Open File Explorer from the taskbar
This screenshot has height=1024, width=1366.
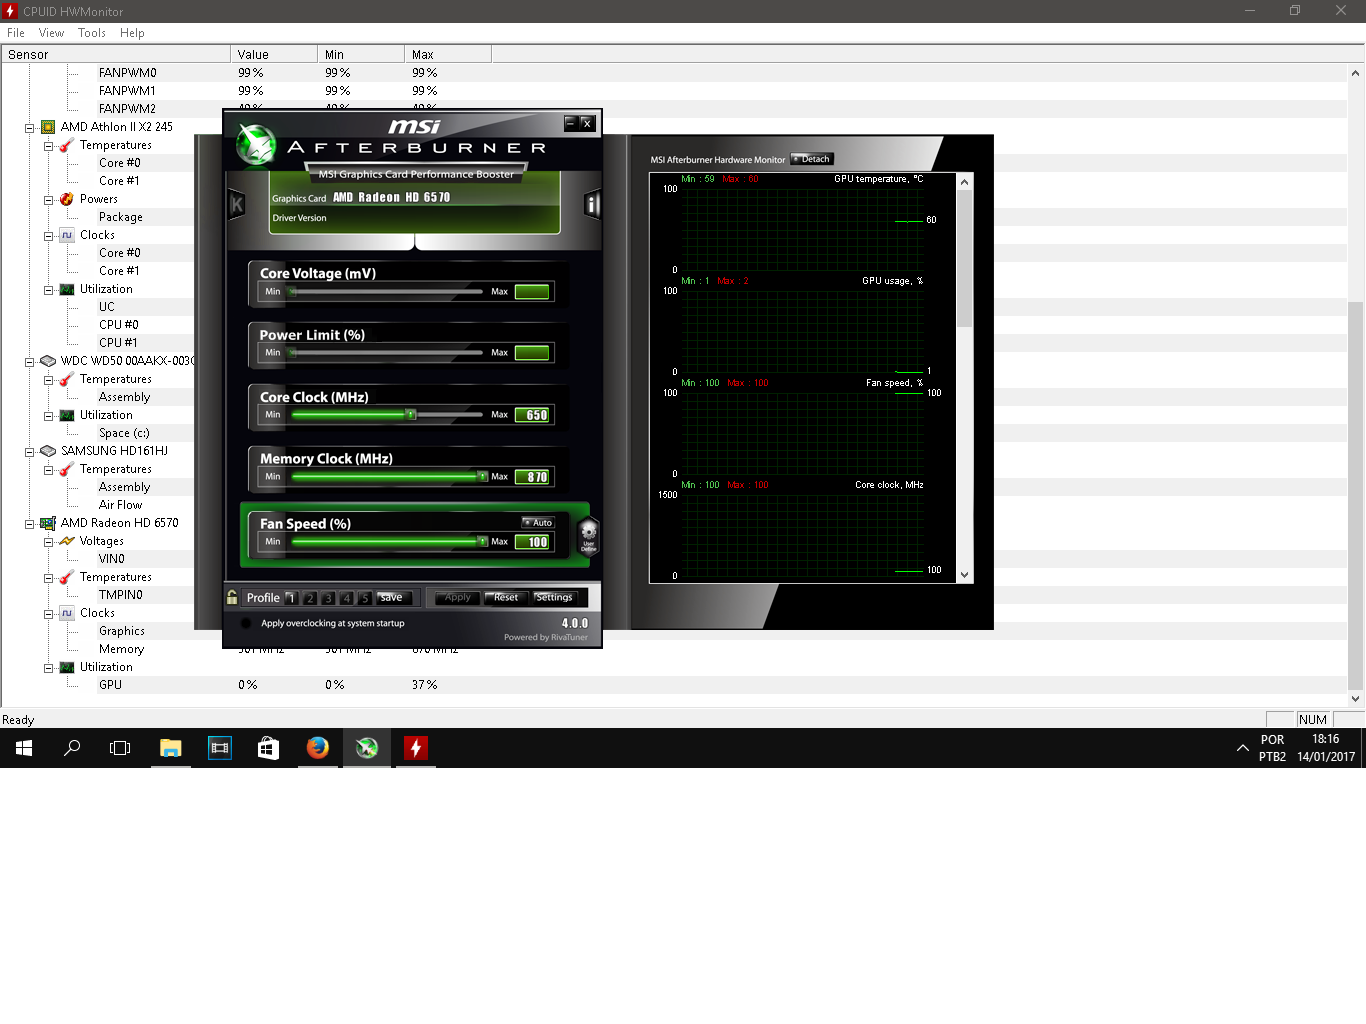click(171, 748)
